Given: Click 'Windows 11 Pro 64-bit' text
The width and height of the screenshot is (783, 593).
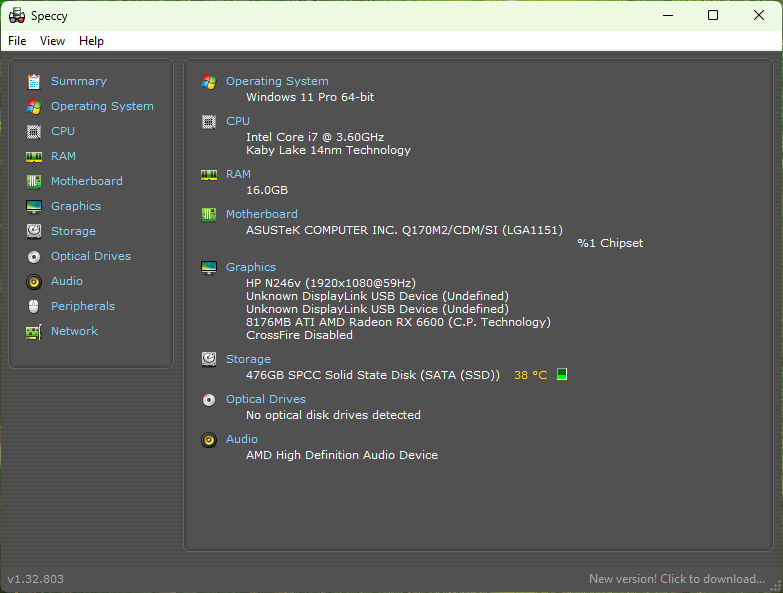Looking at the screenshot, I should coord(310,97).
